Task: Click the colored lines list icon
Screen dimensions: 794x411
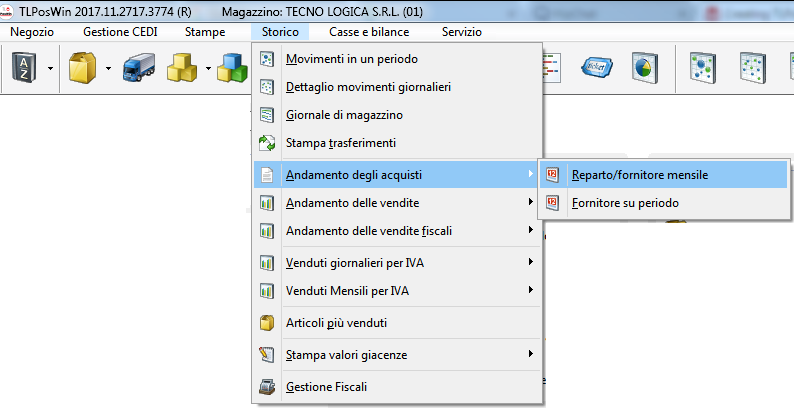Action: coord(551,68)
